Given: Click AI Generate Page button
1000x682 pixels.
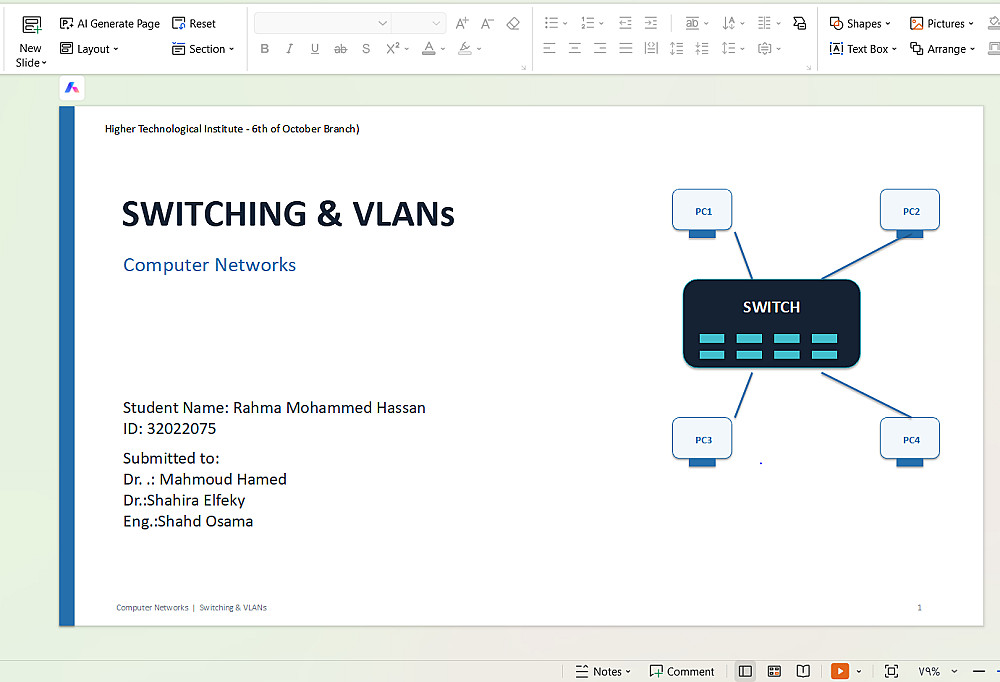Looking at the screenshot, I should (110, 24).
